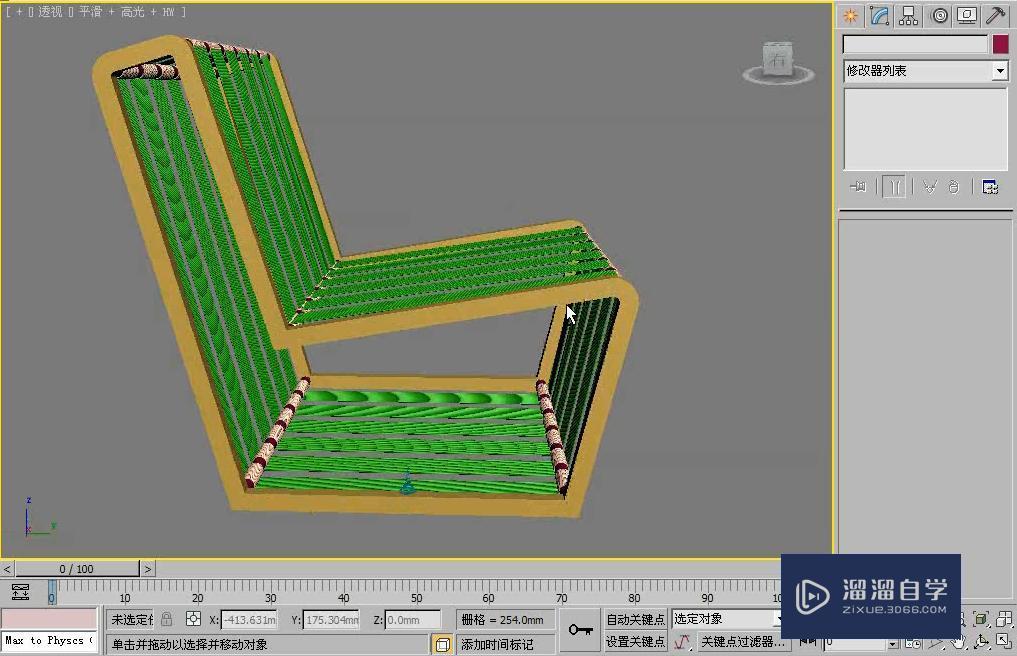Switch to the Modify panel tab

(x=879, y=16)
